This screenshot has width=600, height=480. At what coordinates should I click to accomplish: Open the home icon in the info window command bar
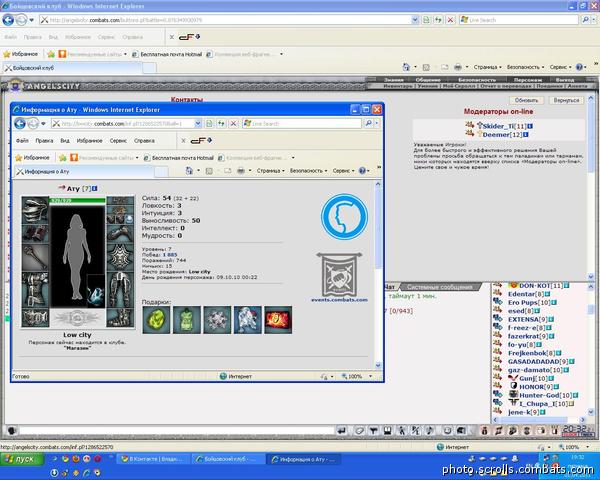189,171
